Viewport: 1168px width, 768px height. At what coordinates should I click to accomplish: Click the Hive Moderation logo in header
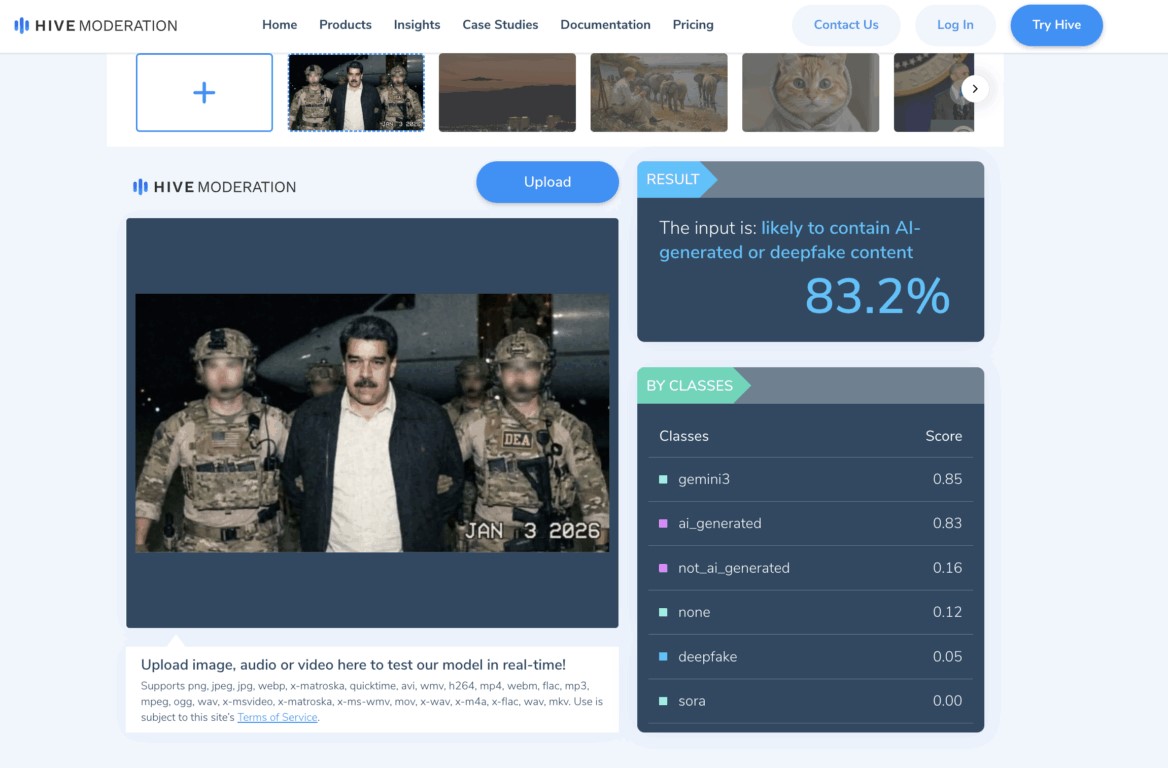(96, 25)
